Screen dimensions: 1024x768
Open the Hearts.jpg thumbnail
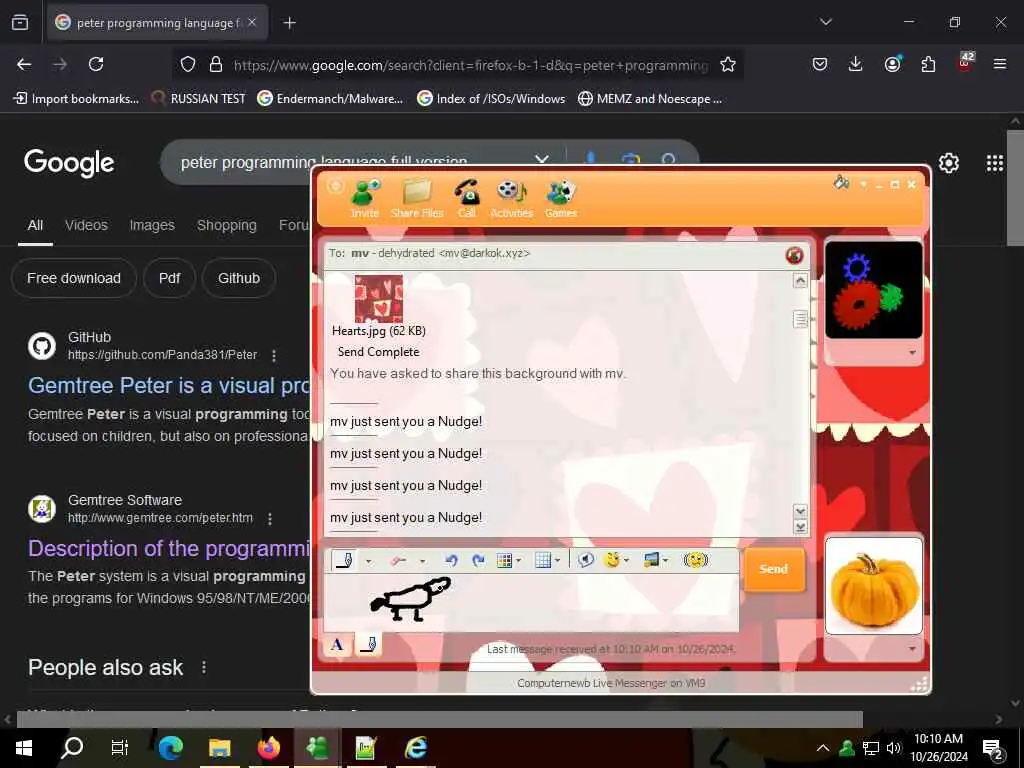pyautogui.click(x=379, y=298)
